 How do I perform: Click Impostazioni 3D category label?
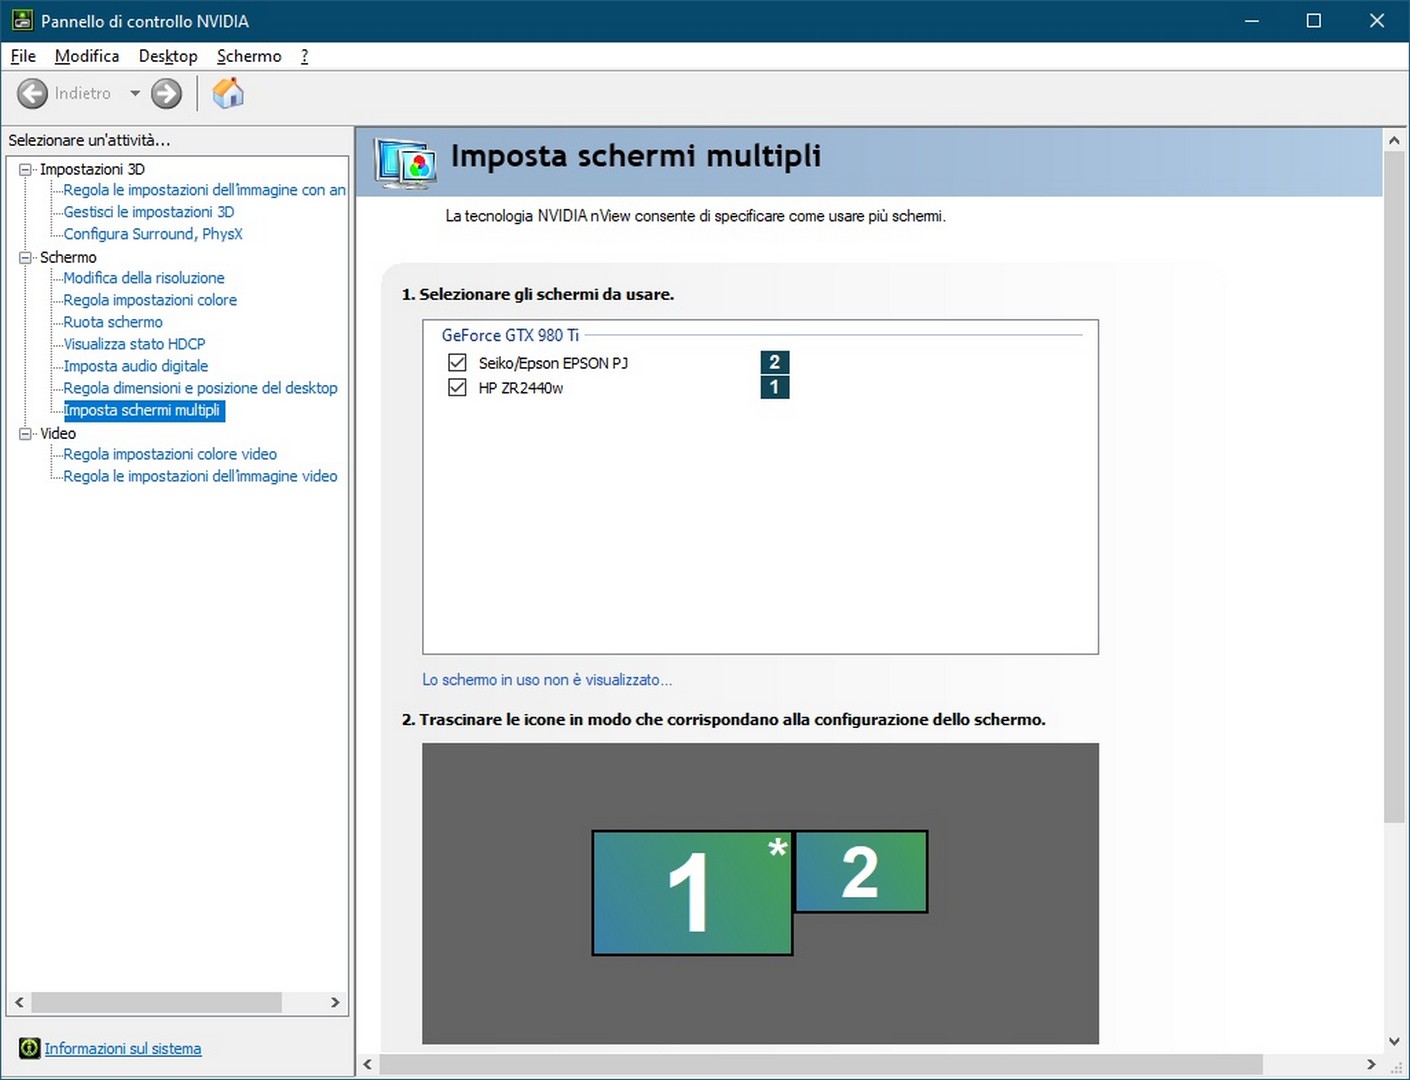point(92,169)
